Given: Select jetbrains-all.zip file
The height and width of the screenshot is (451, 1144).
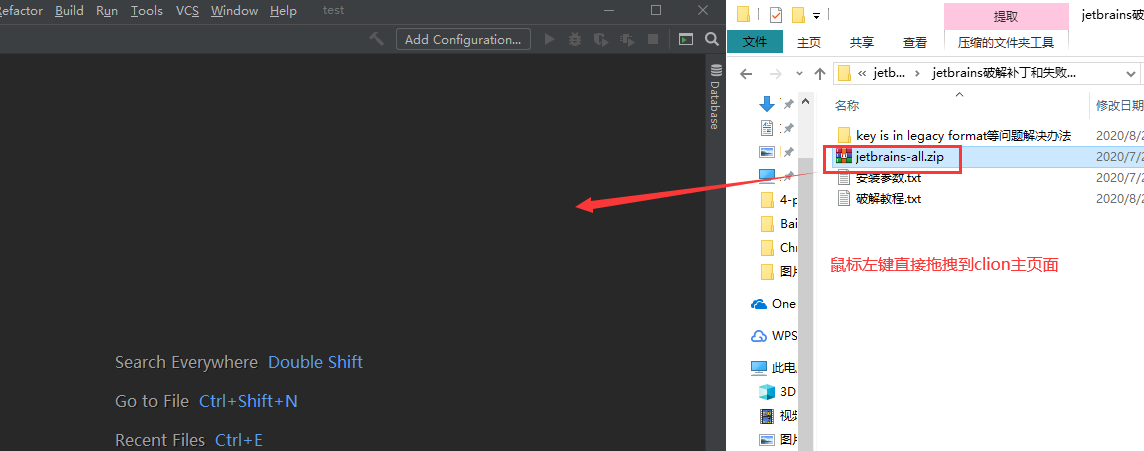Looking at the screenshot, I should [899, 156].
